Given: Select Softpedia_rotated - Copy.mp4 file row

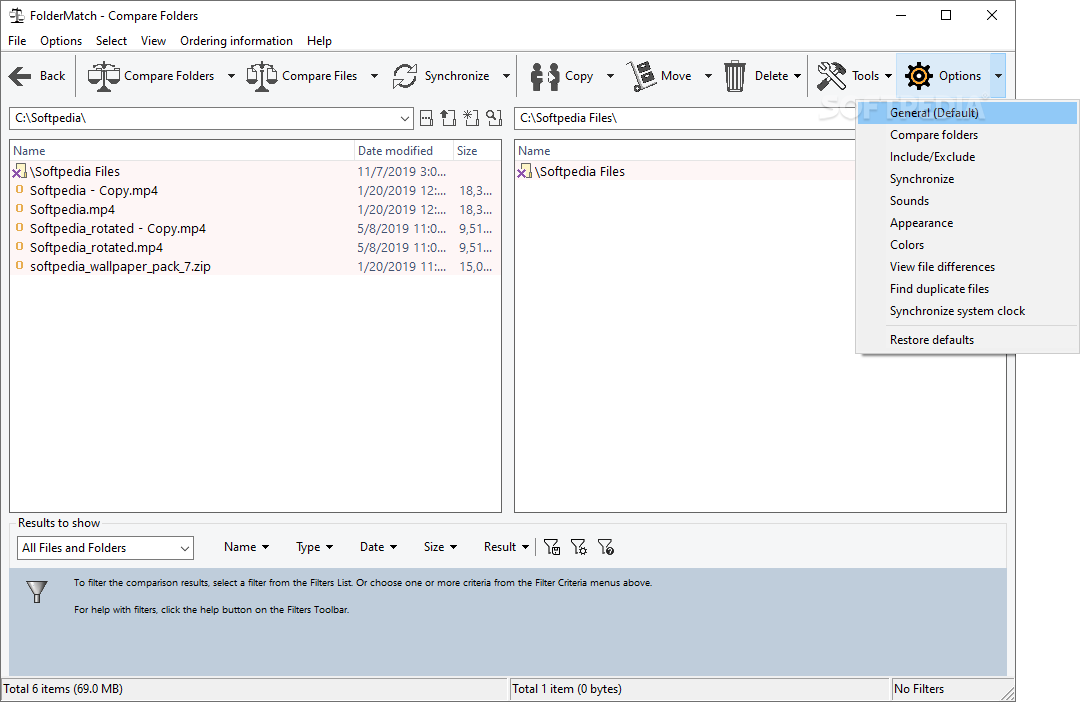Looking at the screenshot, I should [256, 228].
